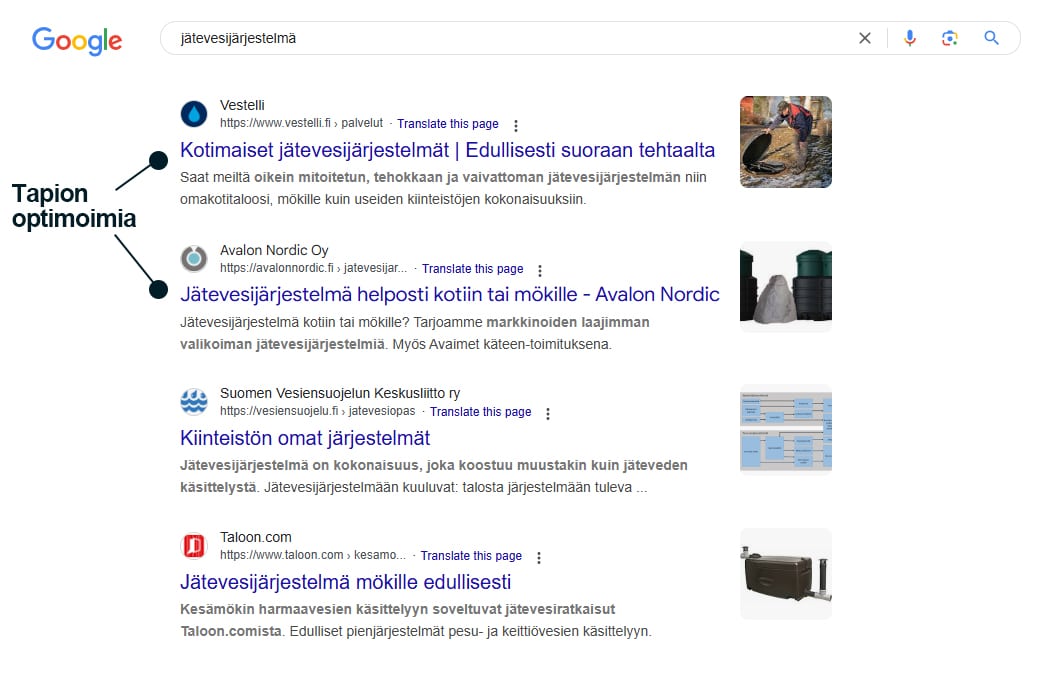Click the Avalon Nordic tanks thumbnail
Image resolution: width=1044 pixels, height=682 pixels.
click(x=786, y=286)
